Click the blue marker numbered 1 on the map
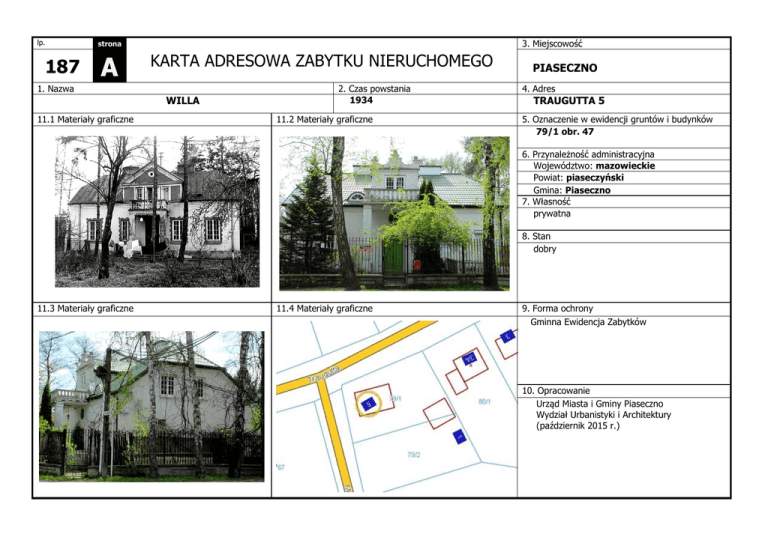Screen dimensions: 768x543 pyautogui.click(x=458, y=437)
